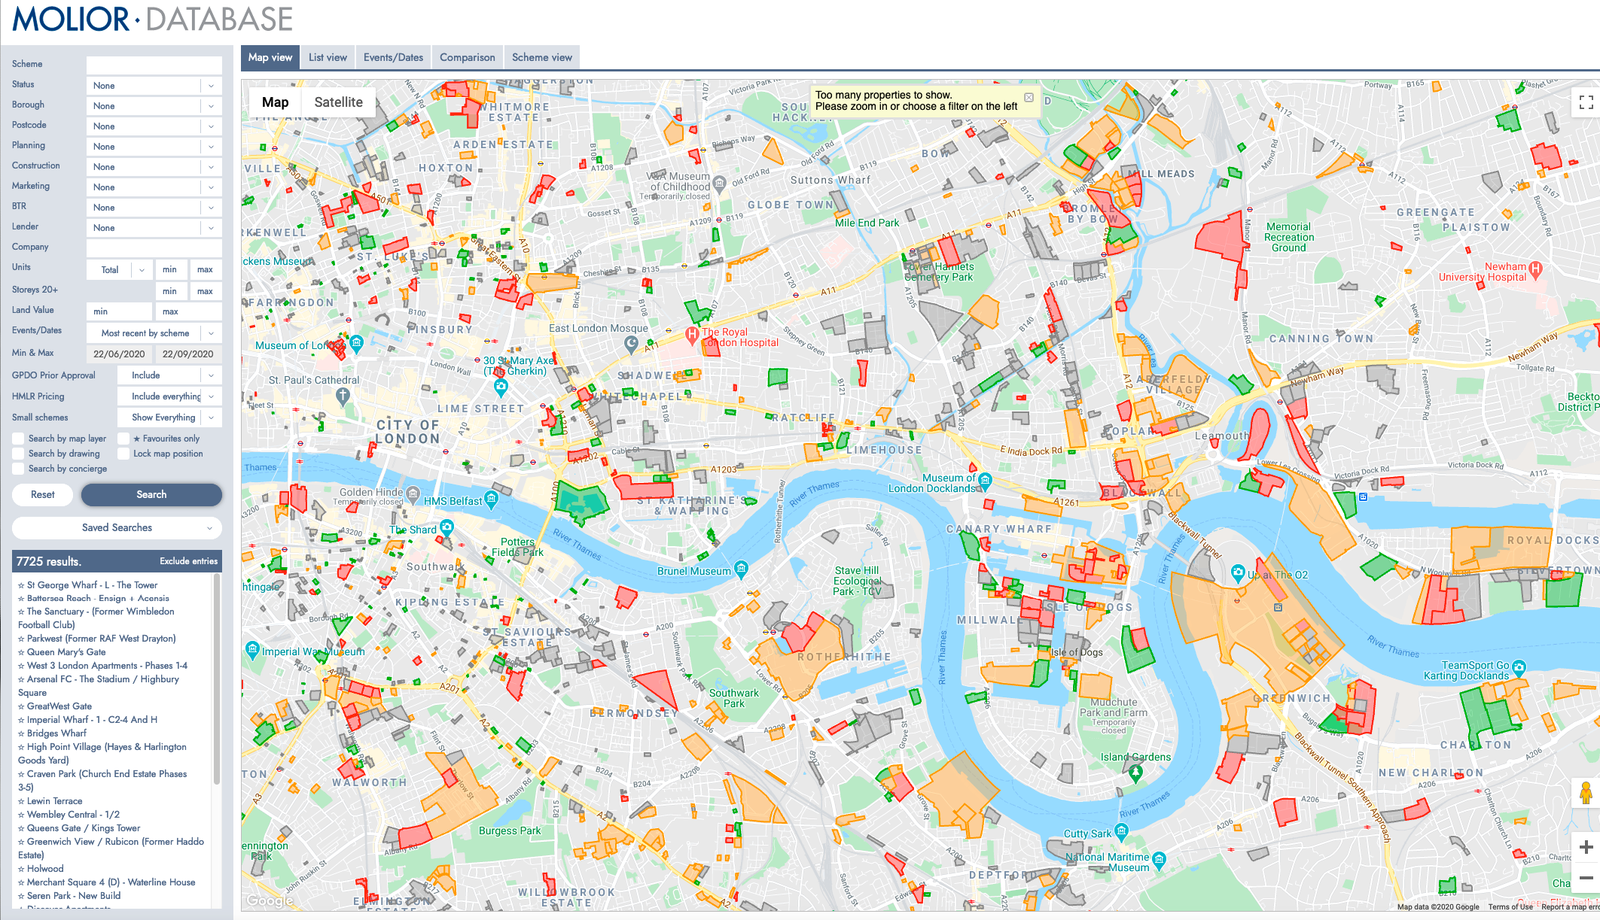Enable Search by drawing checkbox
Image resolution: width=1600 pixels, height=920 pixels.
[18, 453]
